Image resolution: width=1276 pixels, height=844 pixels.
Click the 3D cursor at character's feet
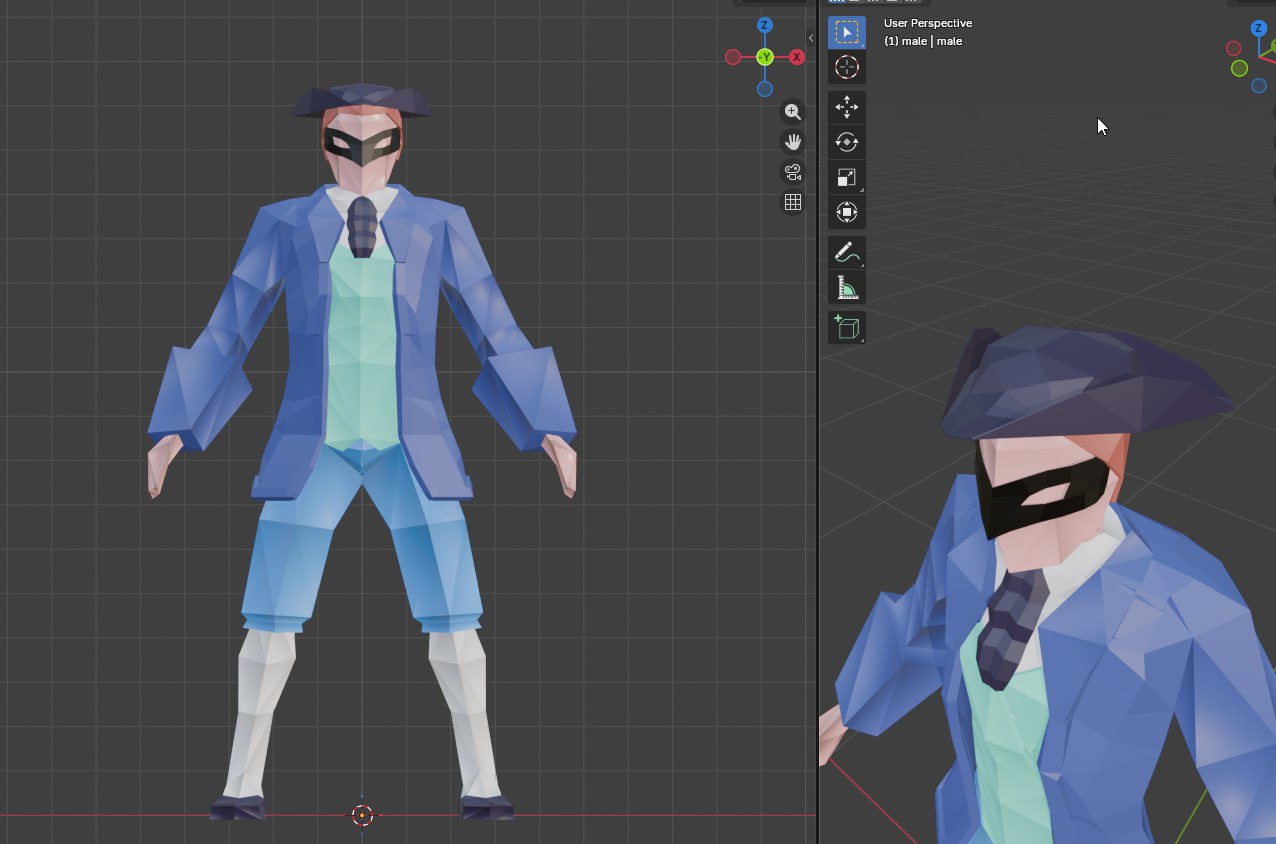[x=362, y=815]
